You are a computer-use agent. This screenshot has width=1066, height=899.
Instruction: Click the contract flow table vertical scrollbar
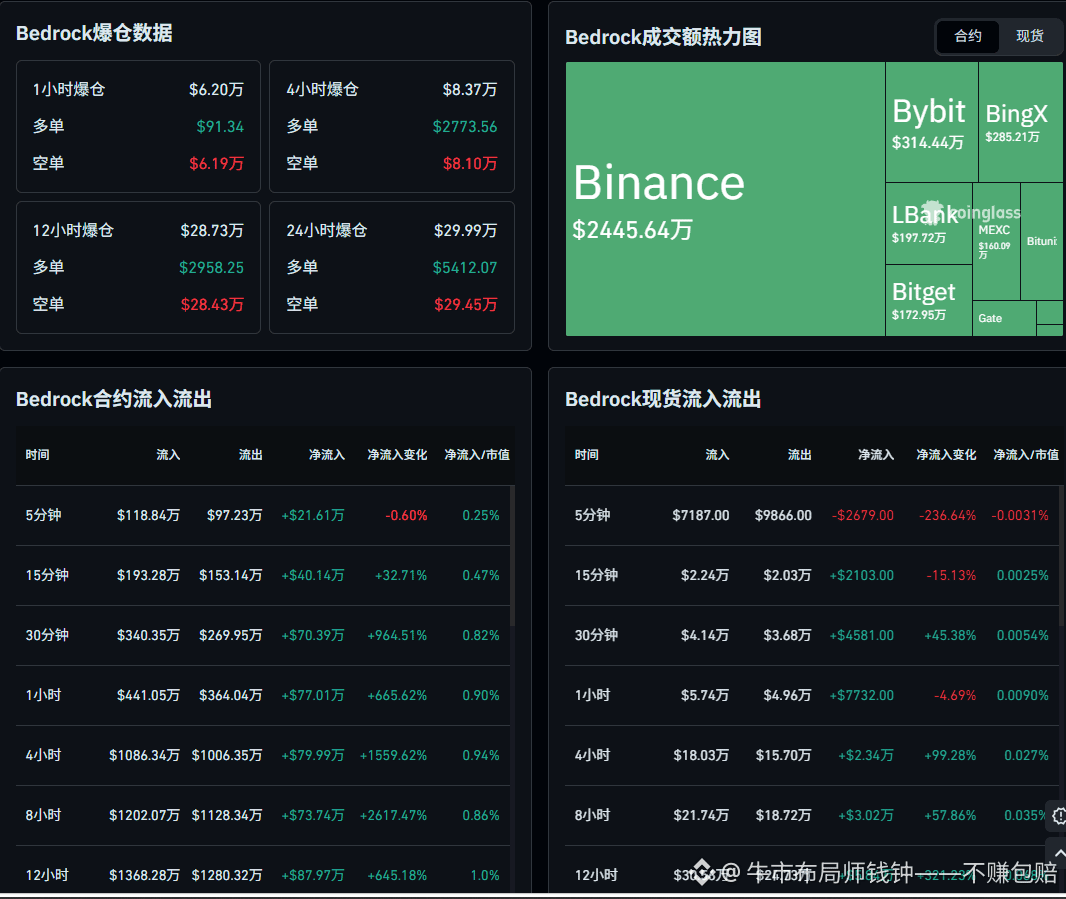(512, 556)
